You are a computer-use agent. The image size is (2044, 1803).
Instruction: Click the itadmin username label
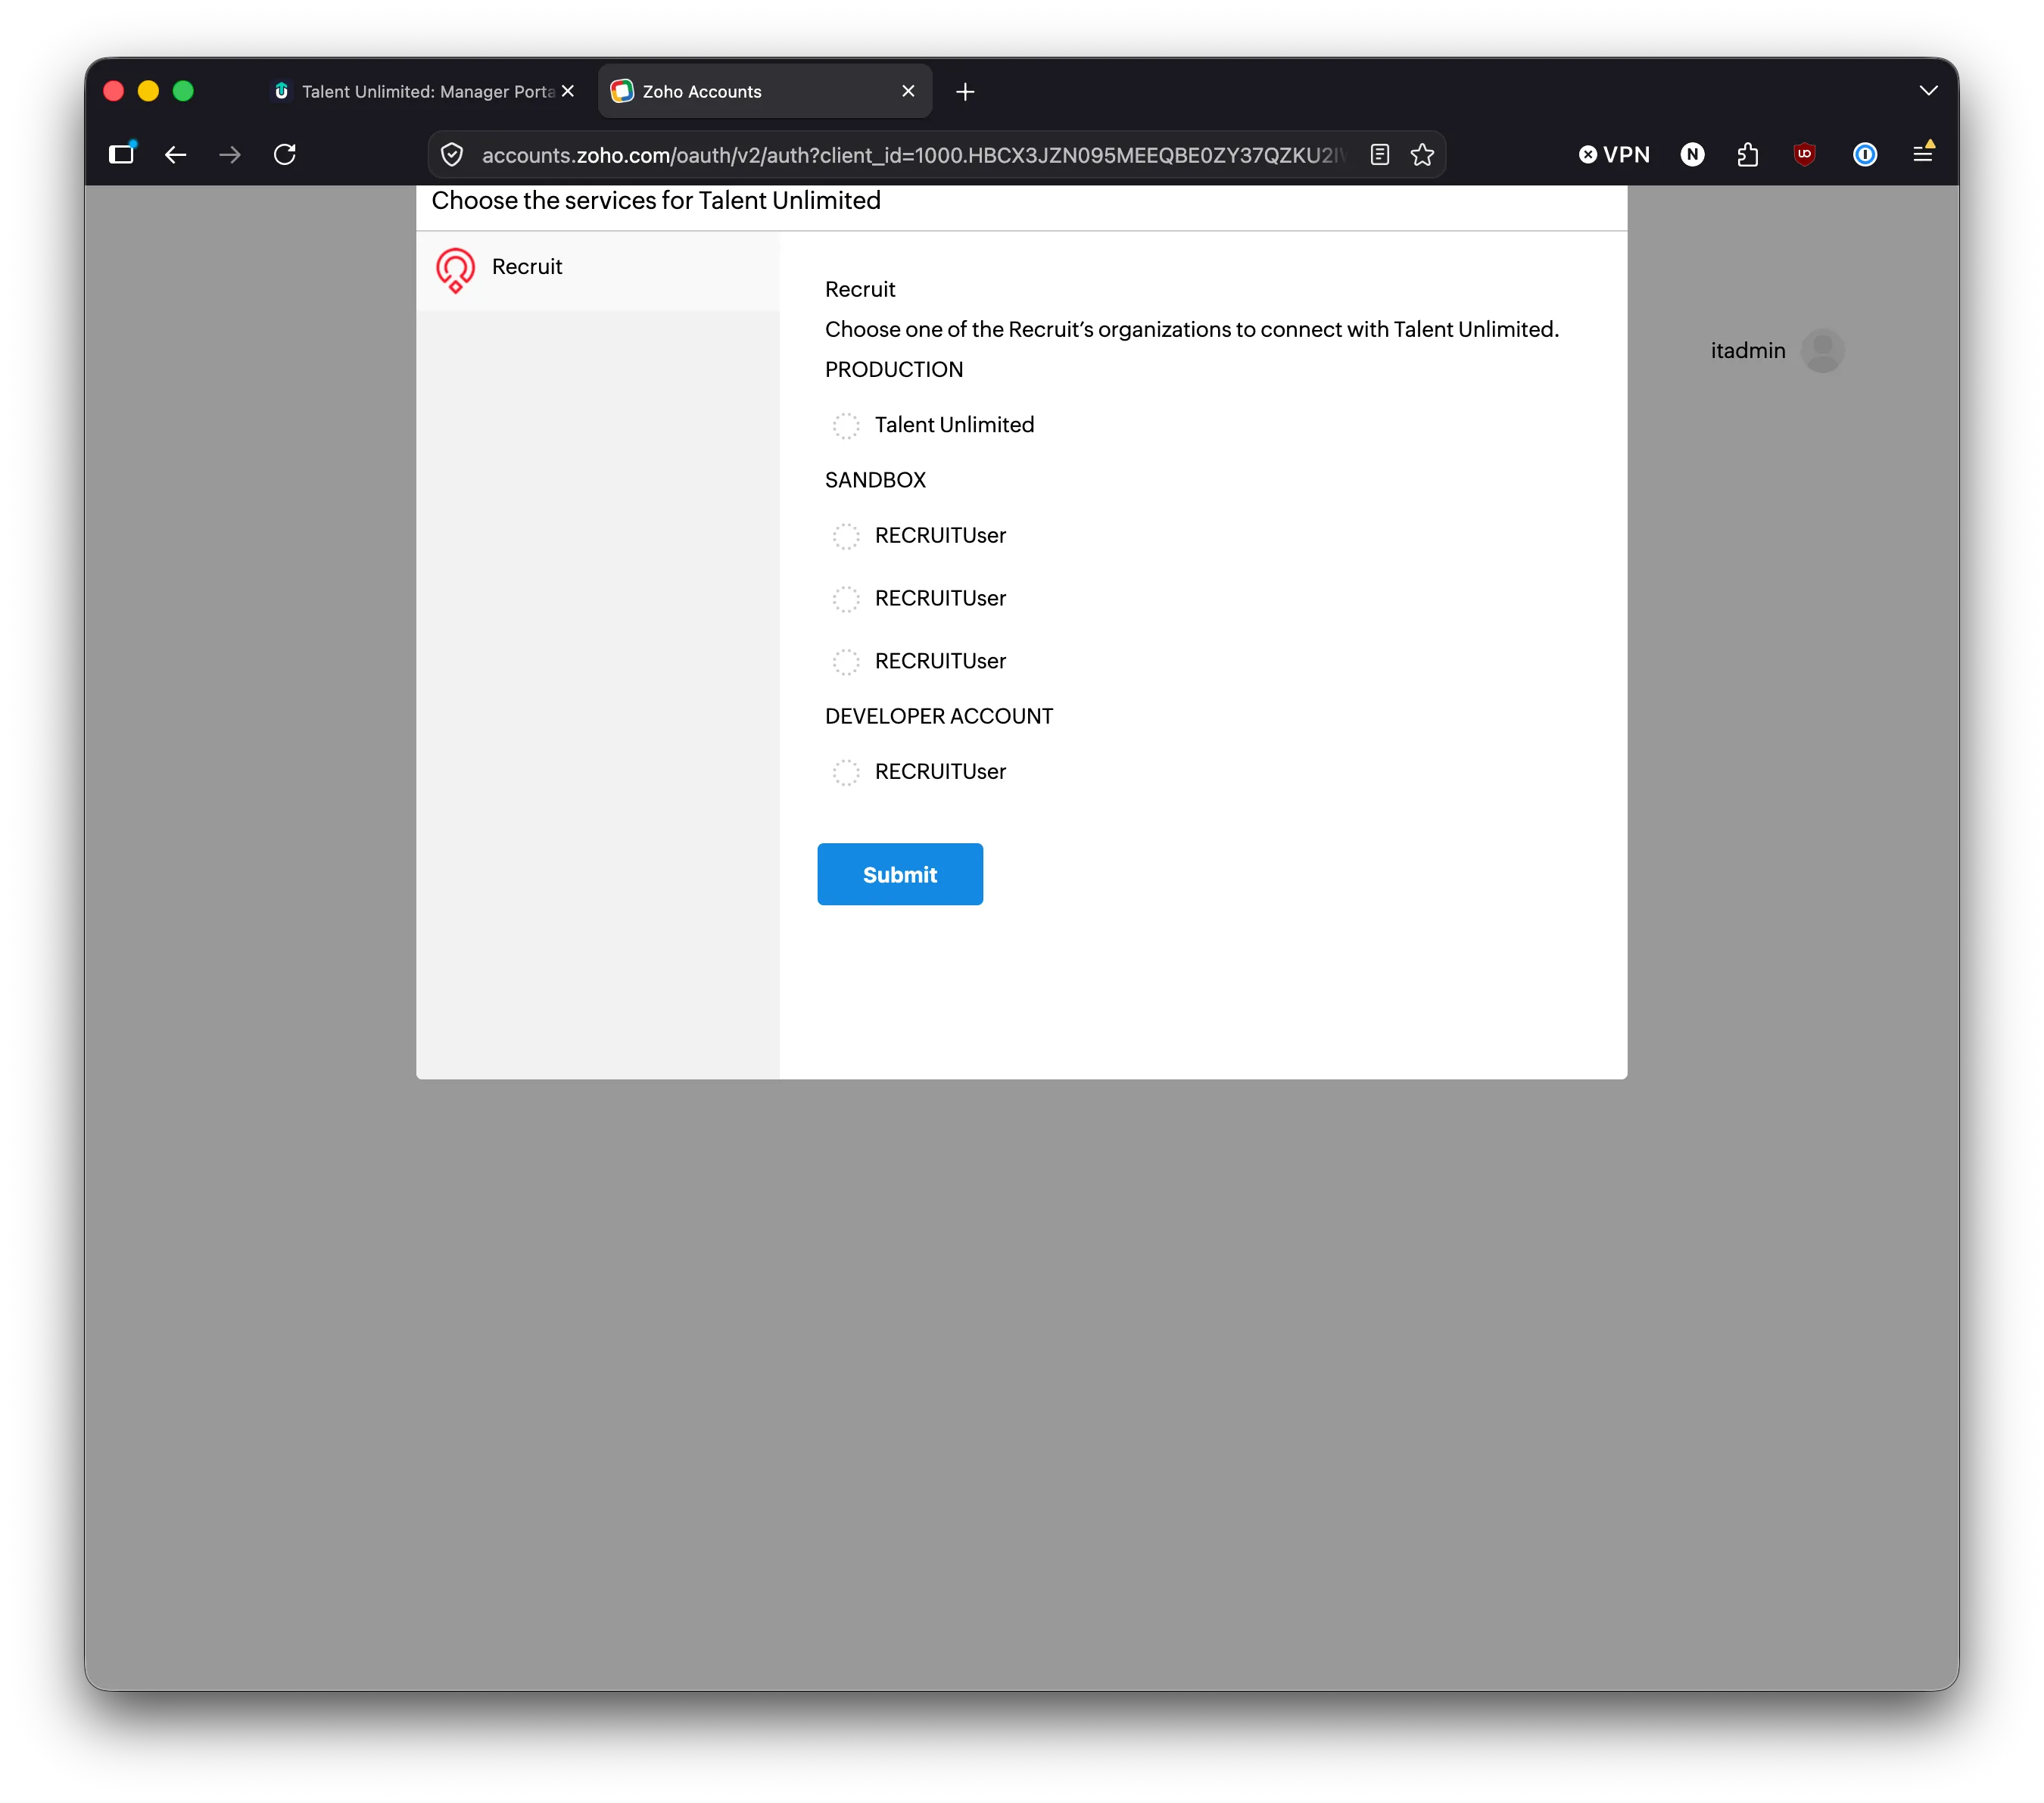click(x=1747, y=351)
